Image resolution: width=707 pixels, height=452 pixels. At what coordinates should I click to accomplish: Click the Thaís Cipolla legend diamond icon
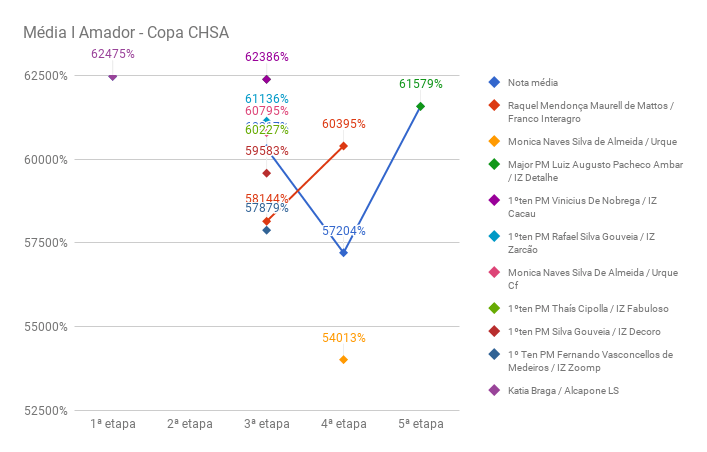point(494,308)
